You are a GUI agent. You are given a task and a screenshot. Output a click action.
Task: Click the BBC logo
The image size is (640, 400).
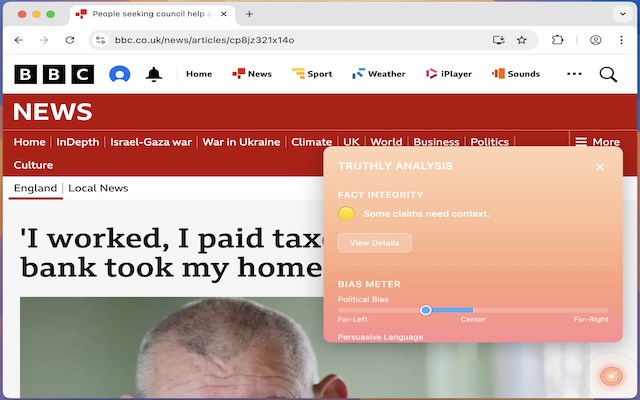tap(54, 74)
